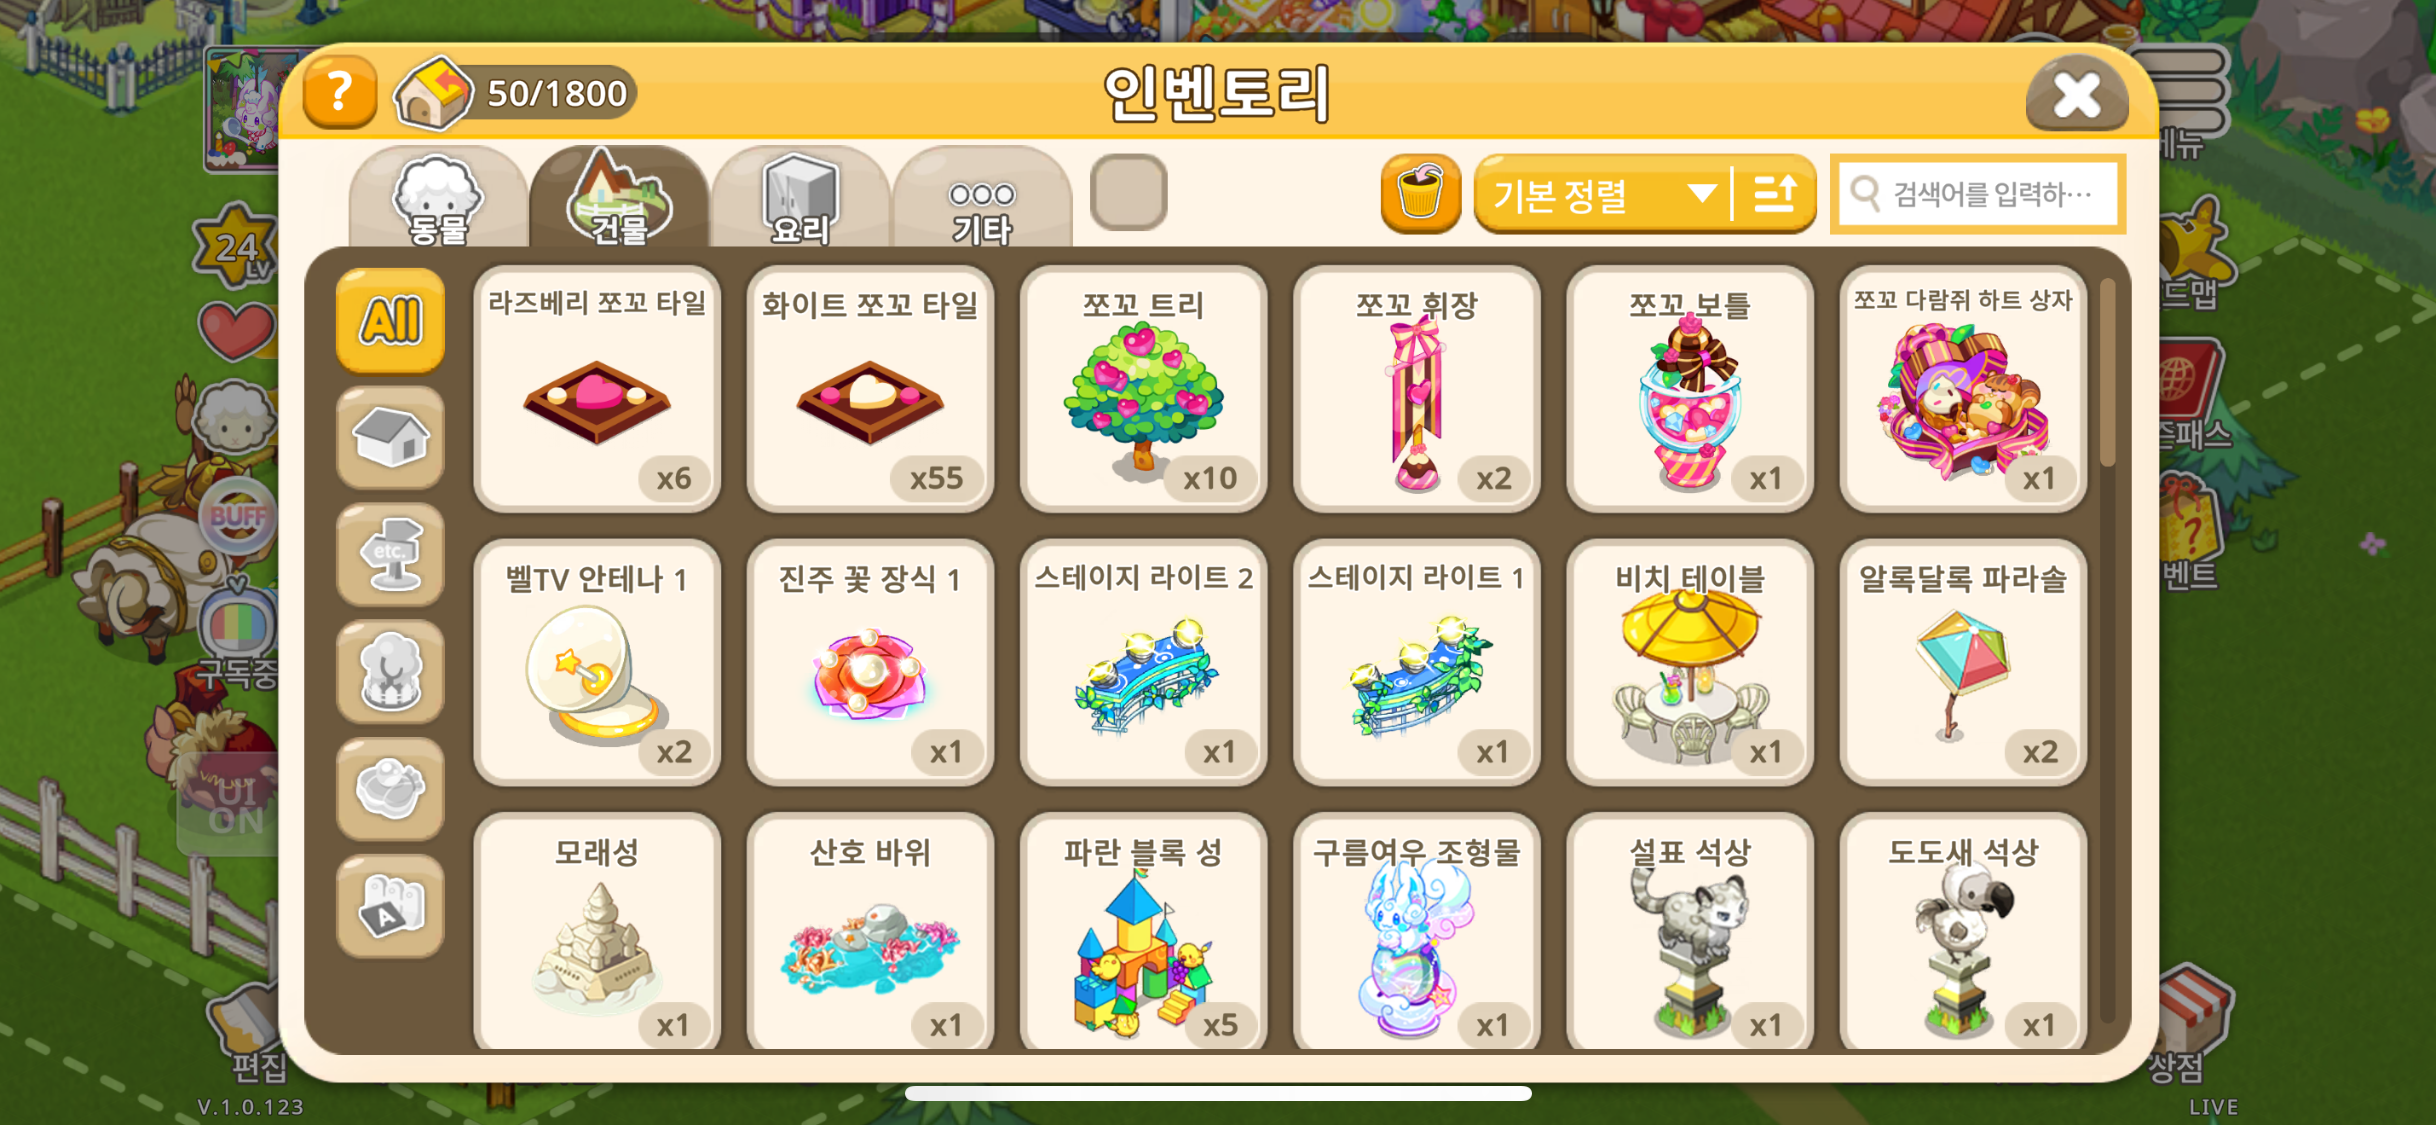Click the trash bucket icon
Viewport: 2436px width, 1125px height.
(1419, 194)
